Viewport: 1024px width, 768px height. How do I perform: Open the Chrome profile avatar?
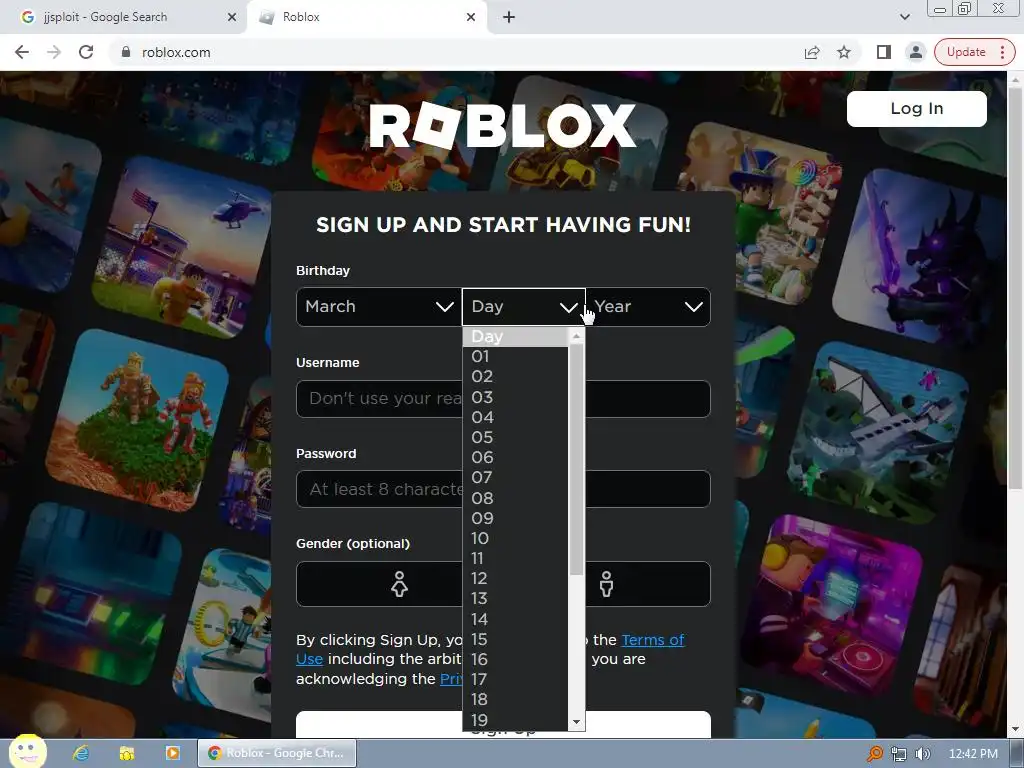pyautogui.click(x=916, y=52)
